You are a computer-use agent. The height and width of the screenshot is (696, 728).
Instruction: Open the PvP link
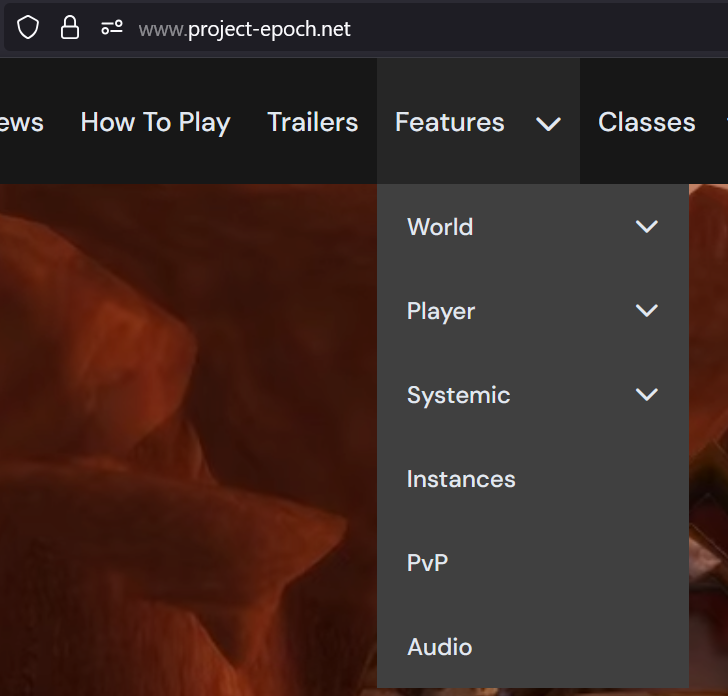tap(427, 563)
